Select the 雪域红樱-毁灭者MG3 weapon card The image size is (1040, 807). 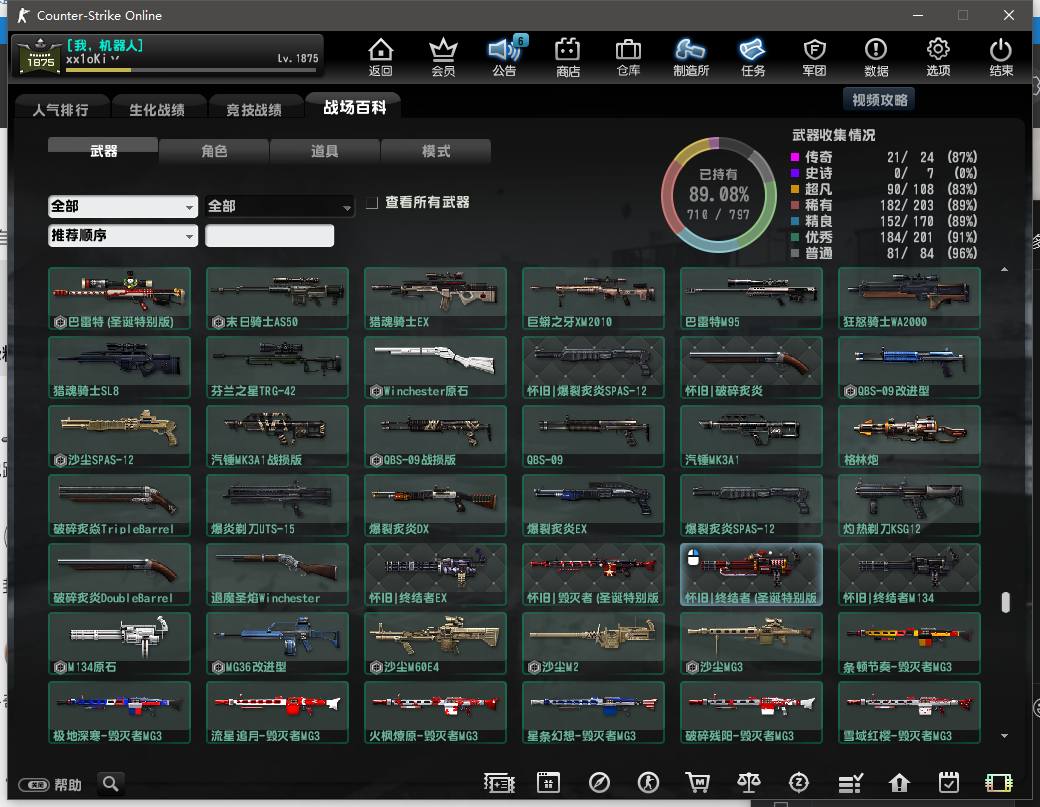[x=909, y=712]
